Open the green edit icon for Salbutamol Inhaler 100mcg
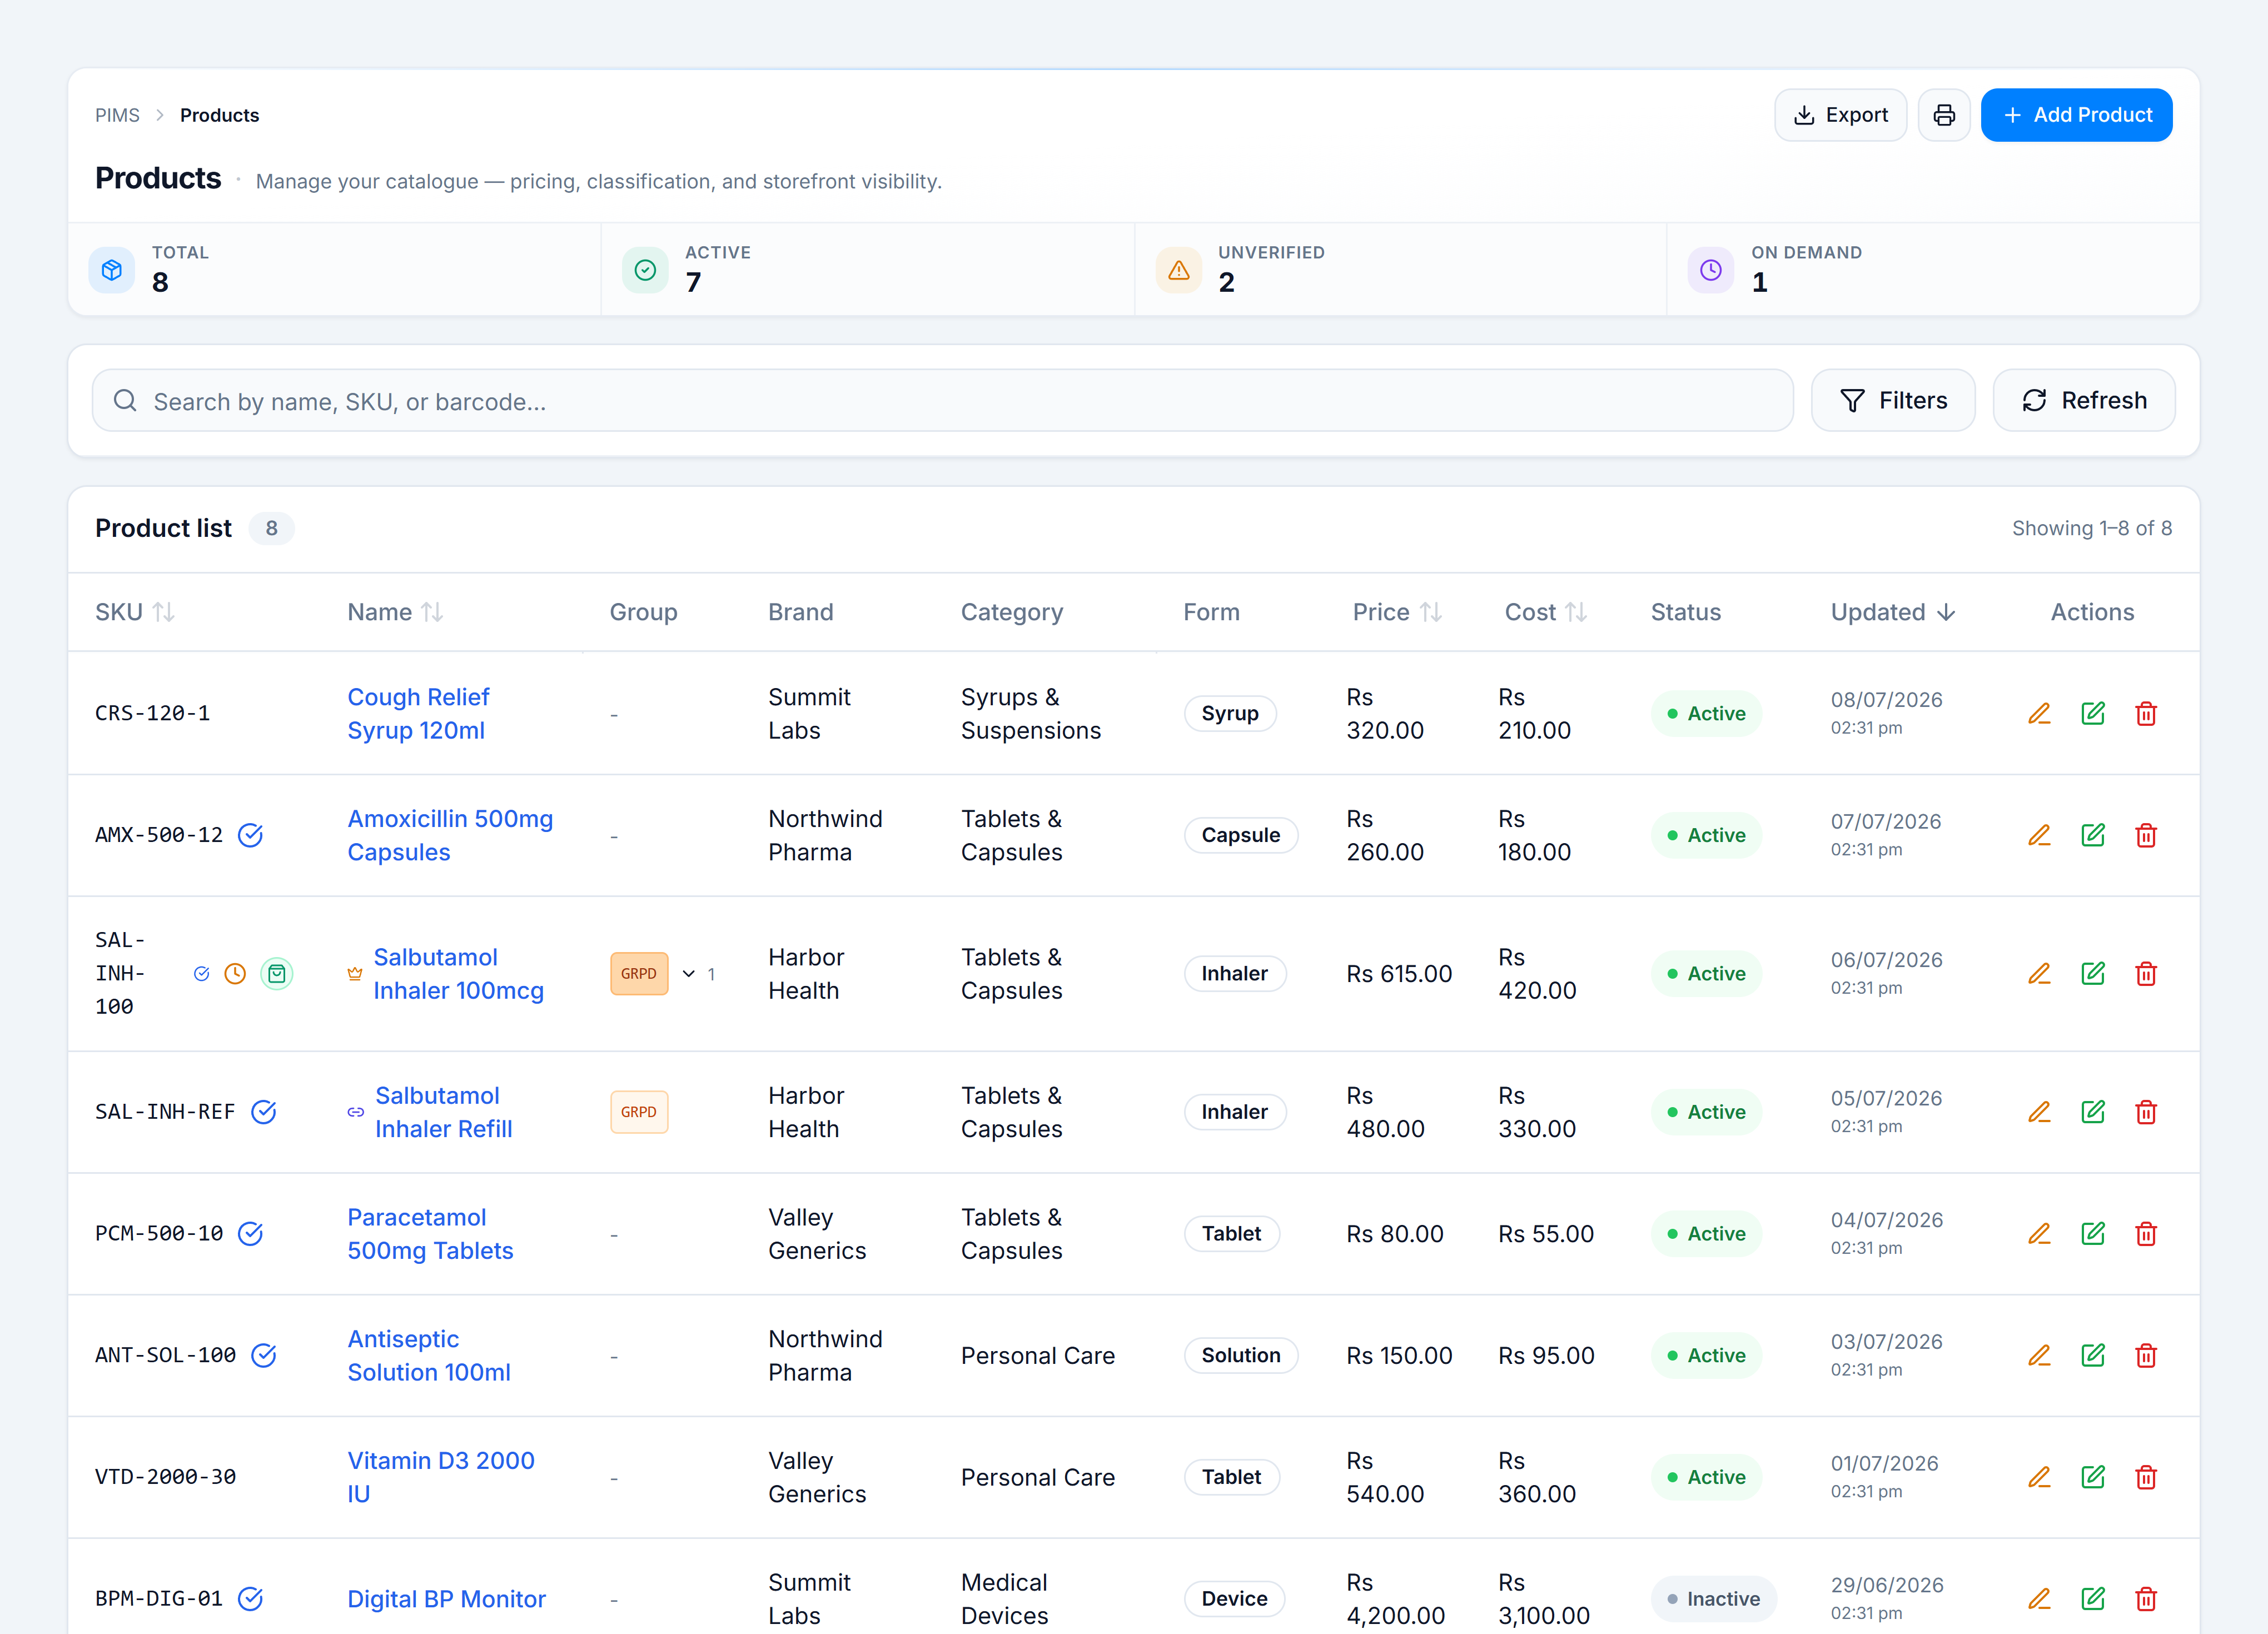Viewport: 2268px width, 1634px height. (x=2092, y=973)
